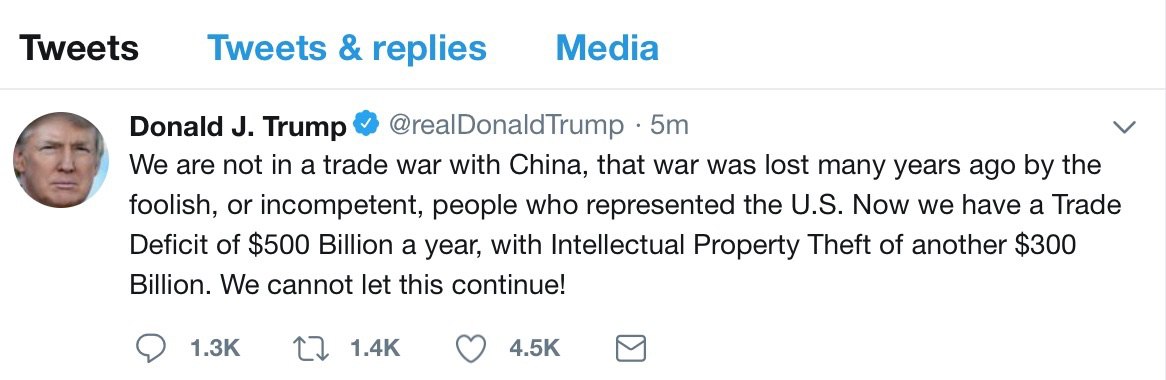This screenshot has width=1166, height=380.
Task: Open the profile avatar photo
Action: [x=61, y=160]
